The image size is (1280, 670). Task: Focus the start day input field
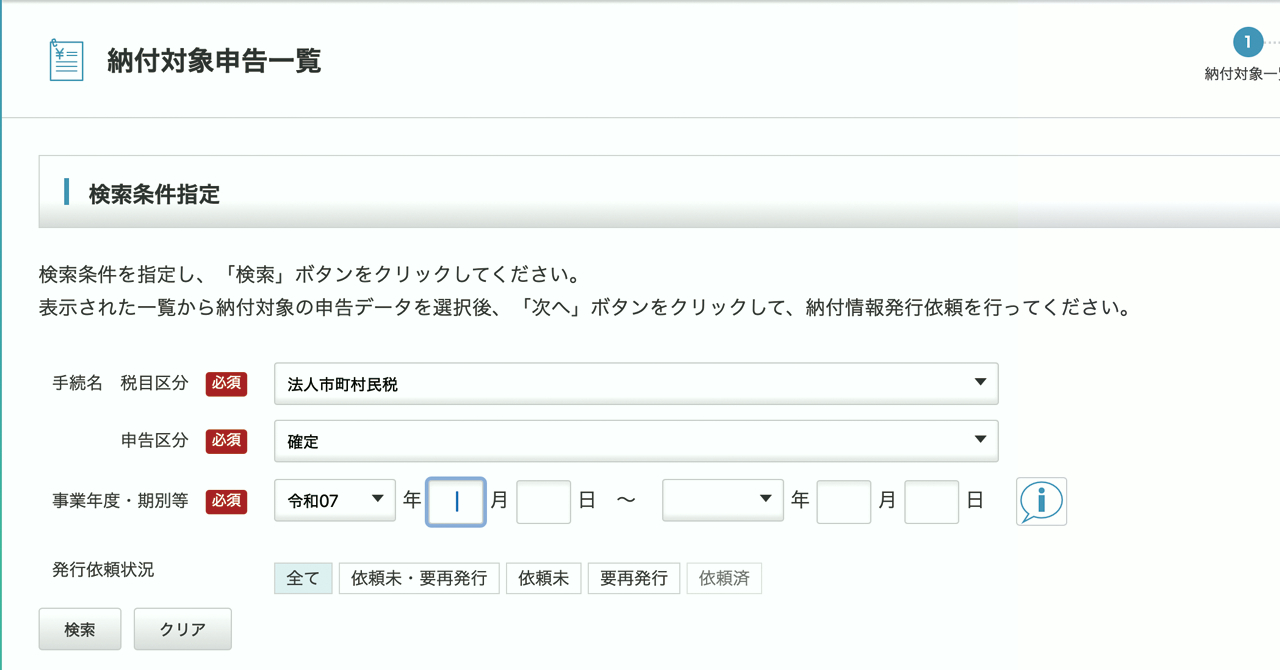(544, 501)
